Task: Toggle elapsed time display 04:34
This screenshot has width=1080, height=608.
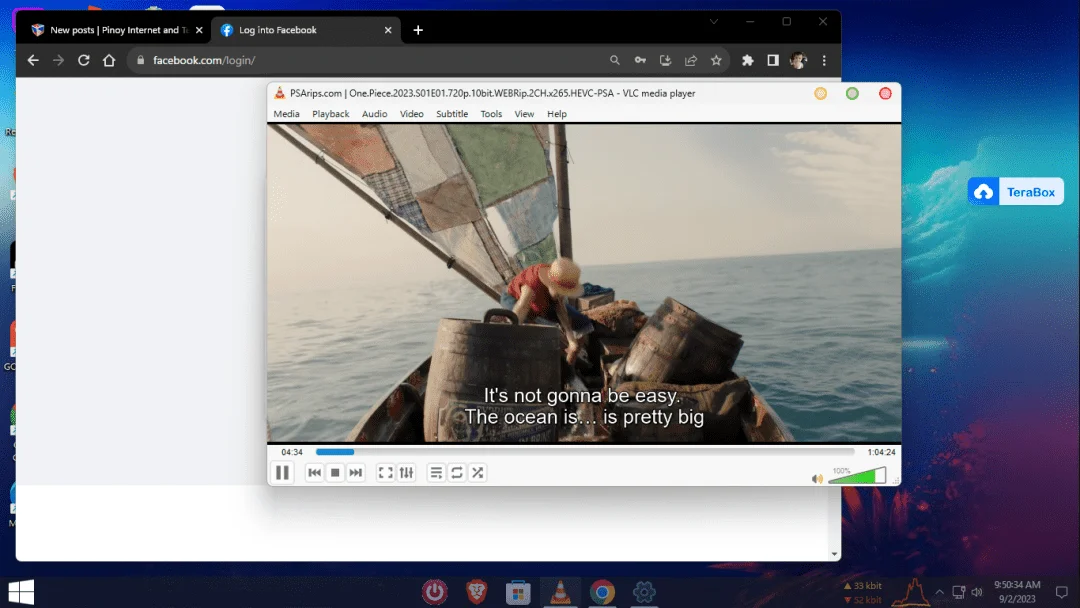Action: coord(292,452)
